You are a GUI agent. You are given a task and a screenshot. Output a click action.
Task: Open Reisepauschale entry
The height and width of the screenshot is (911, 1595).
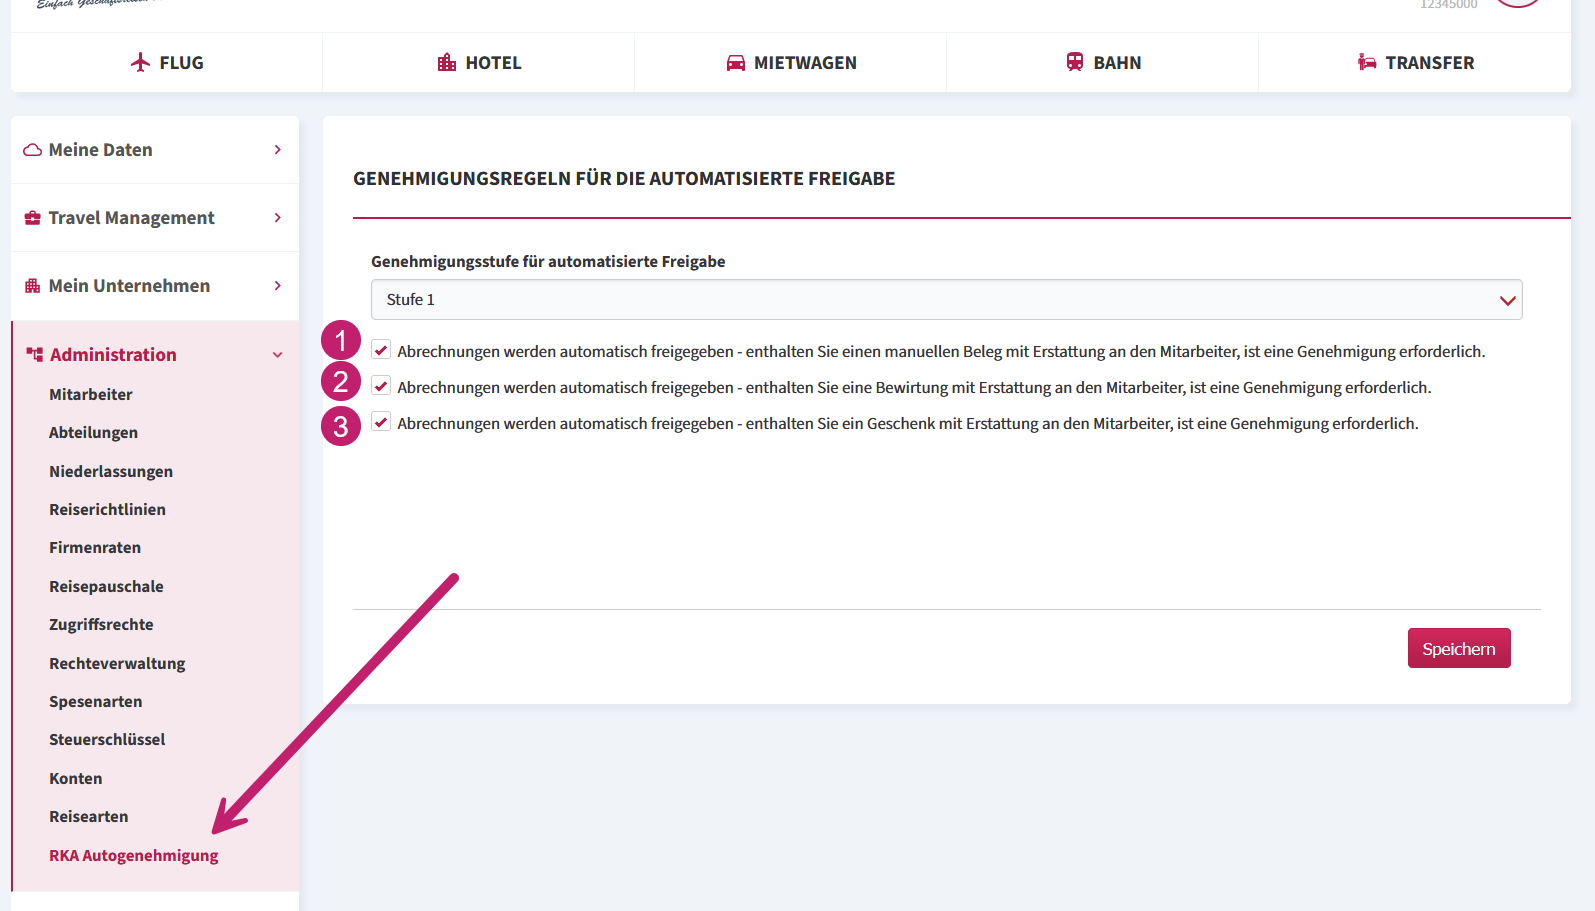pos(106,587)
